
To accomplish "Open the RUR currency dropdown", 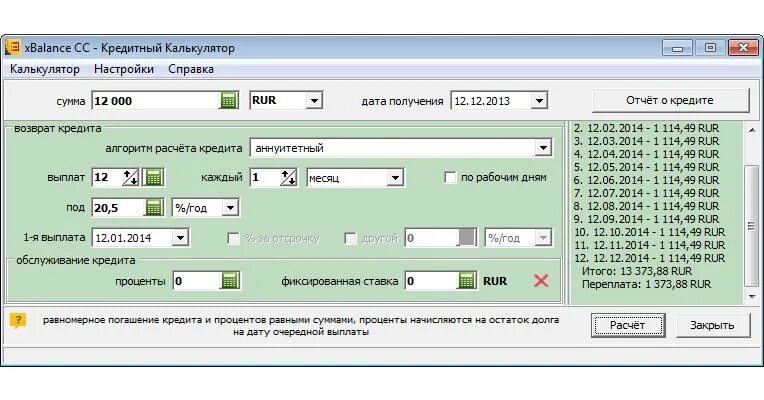I will [x=314, y=100].
